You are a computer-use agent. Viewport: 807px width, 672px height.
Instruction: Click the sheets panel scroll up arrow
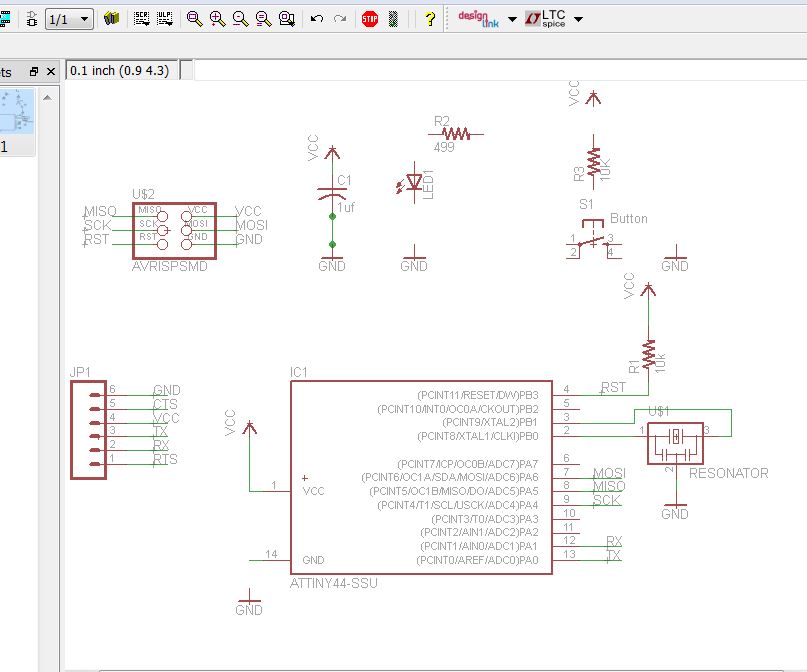point(47,98)
